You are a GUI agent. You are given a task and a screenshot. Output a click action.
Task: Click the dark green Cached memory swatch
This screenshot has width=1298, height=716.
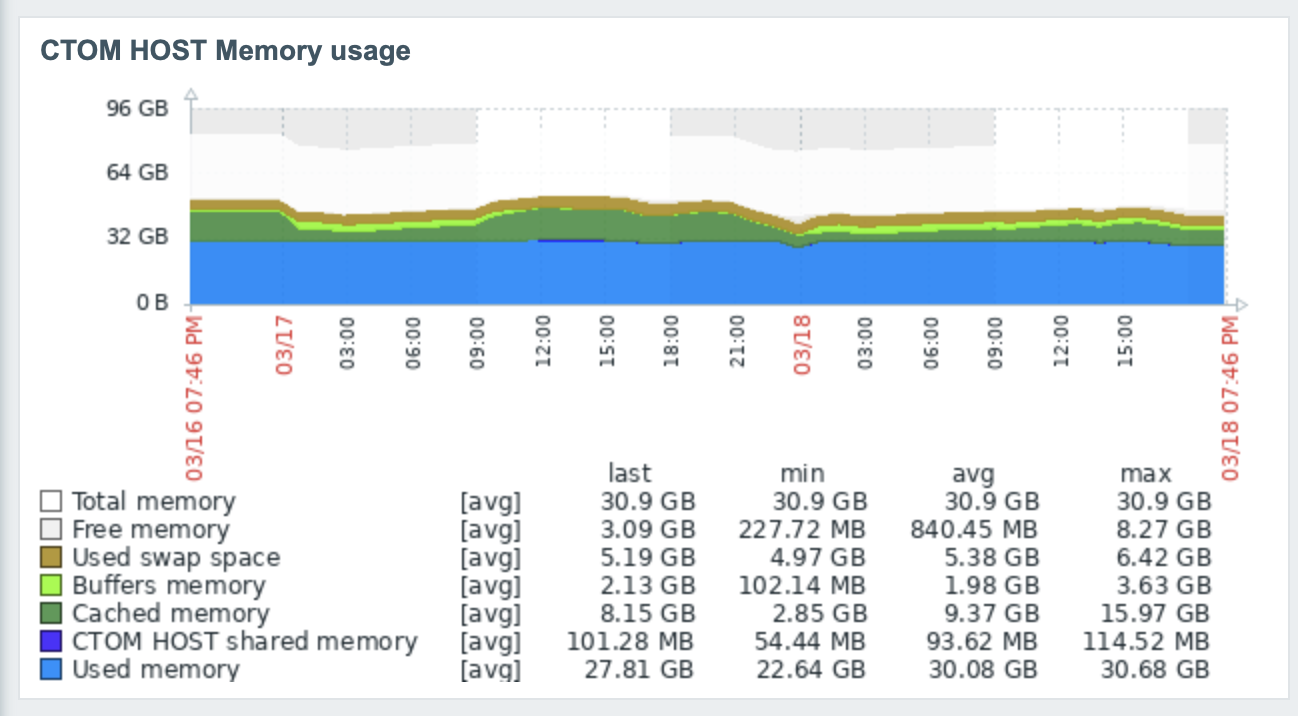click(52, 613)
